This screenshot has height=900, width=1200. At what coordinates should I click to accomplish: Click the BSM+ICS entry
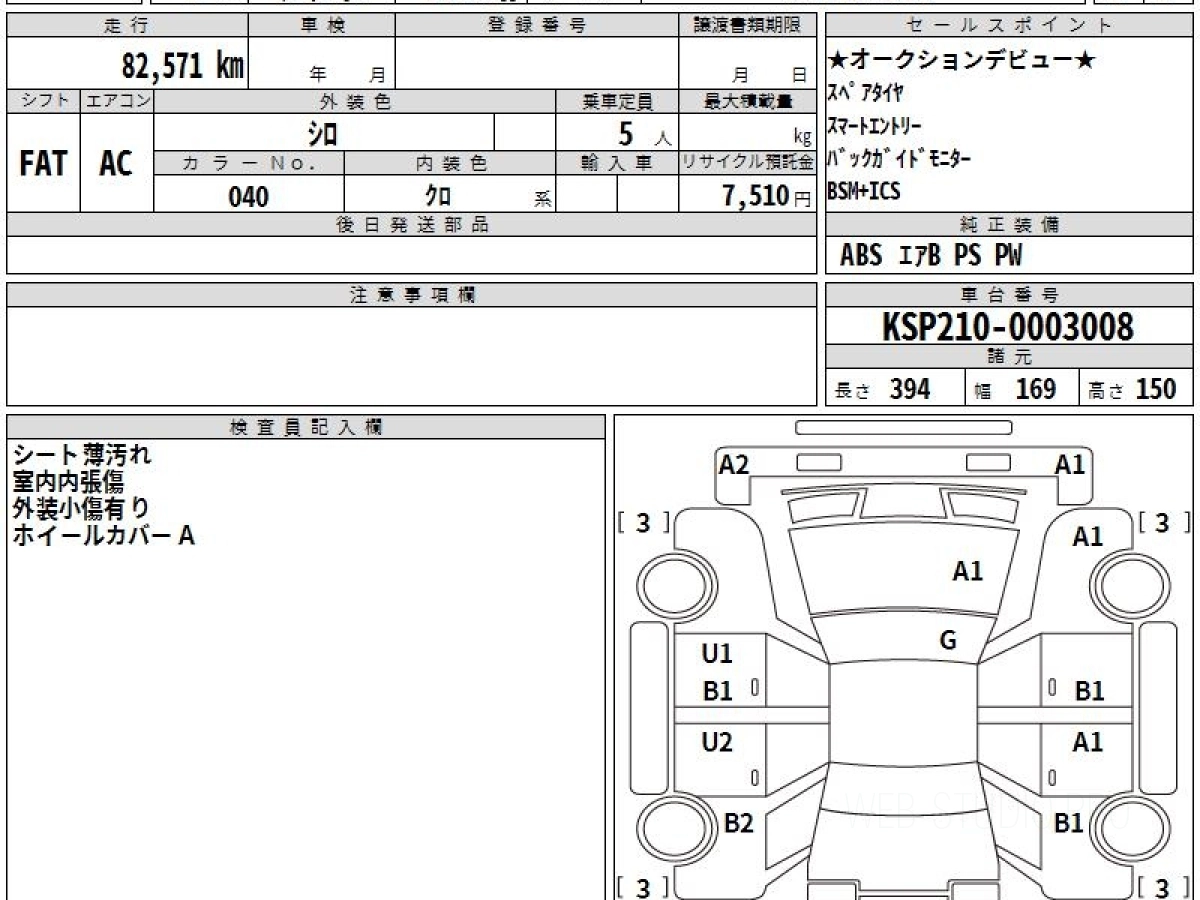[864, 190]
